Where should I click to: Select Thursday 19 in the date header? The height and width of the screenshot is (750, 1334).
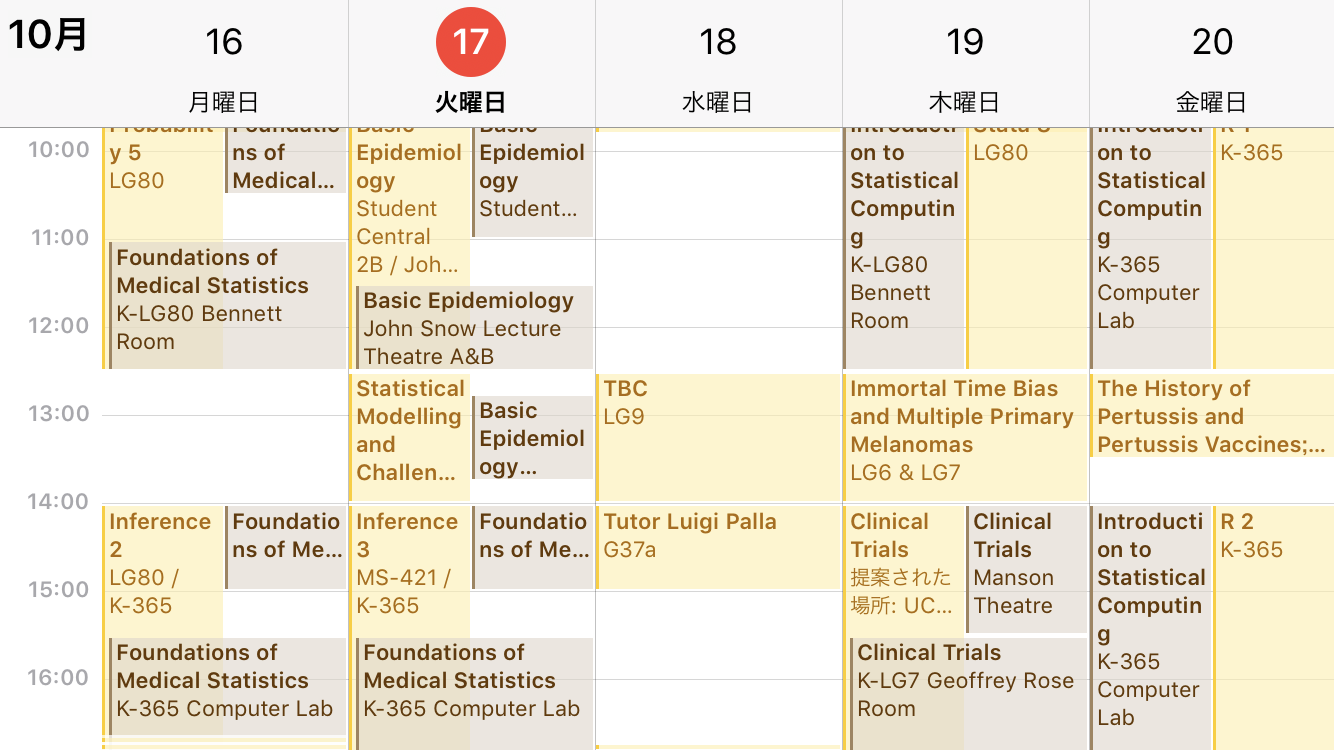pos(965,42)
